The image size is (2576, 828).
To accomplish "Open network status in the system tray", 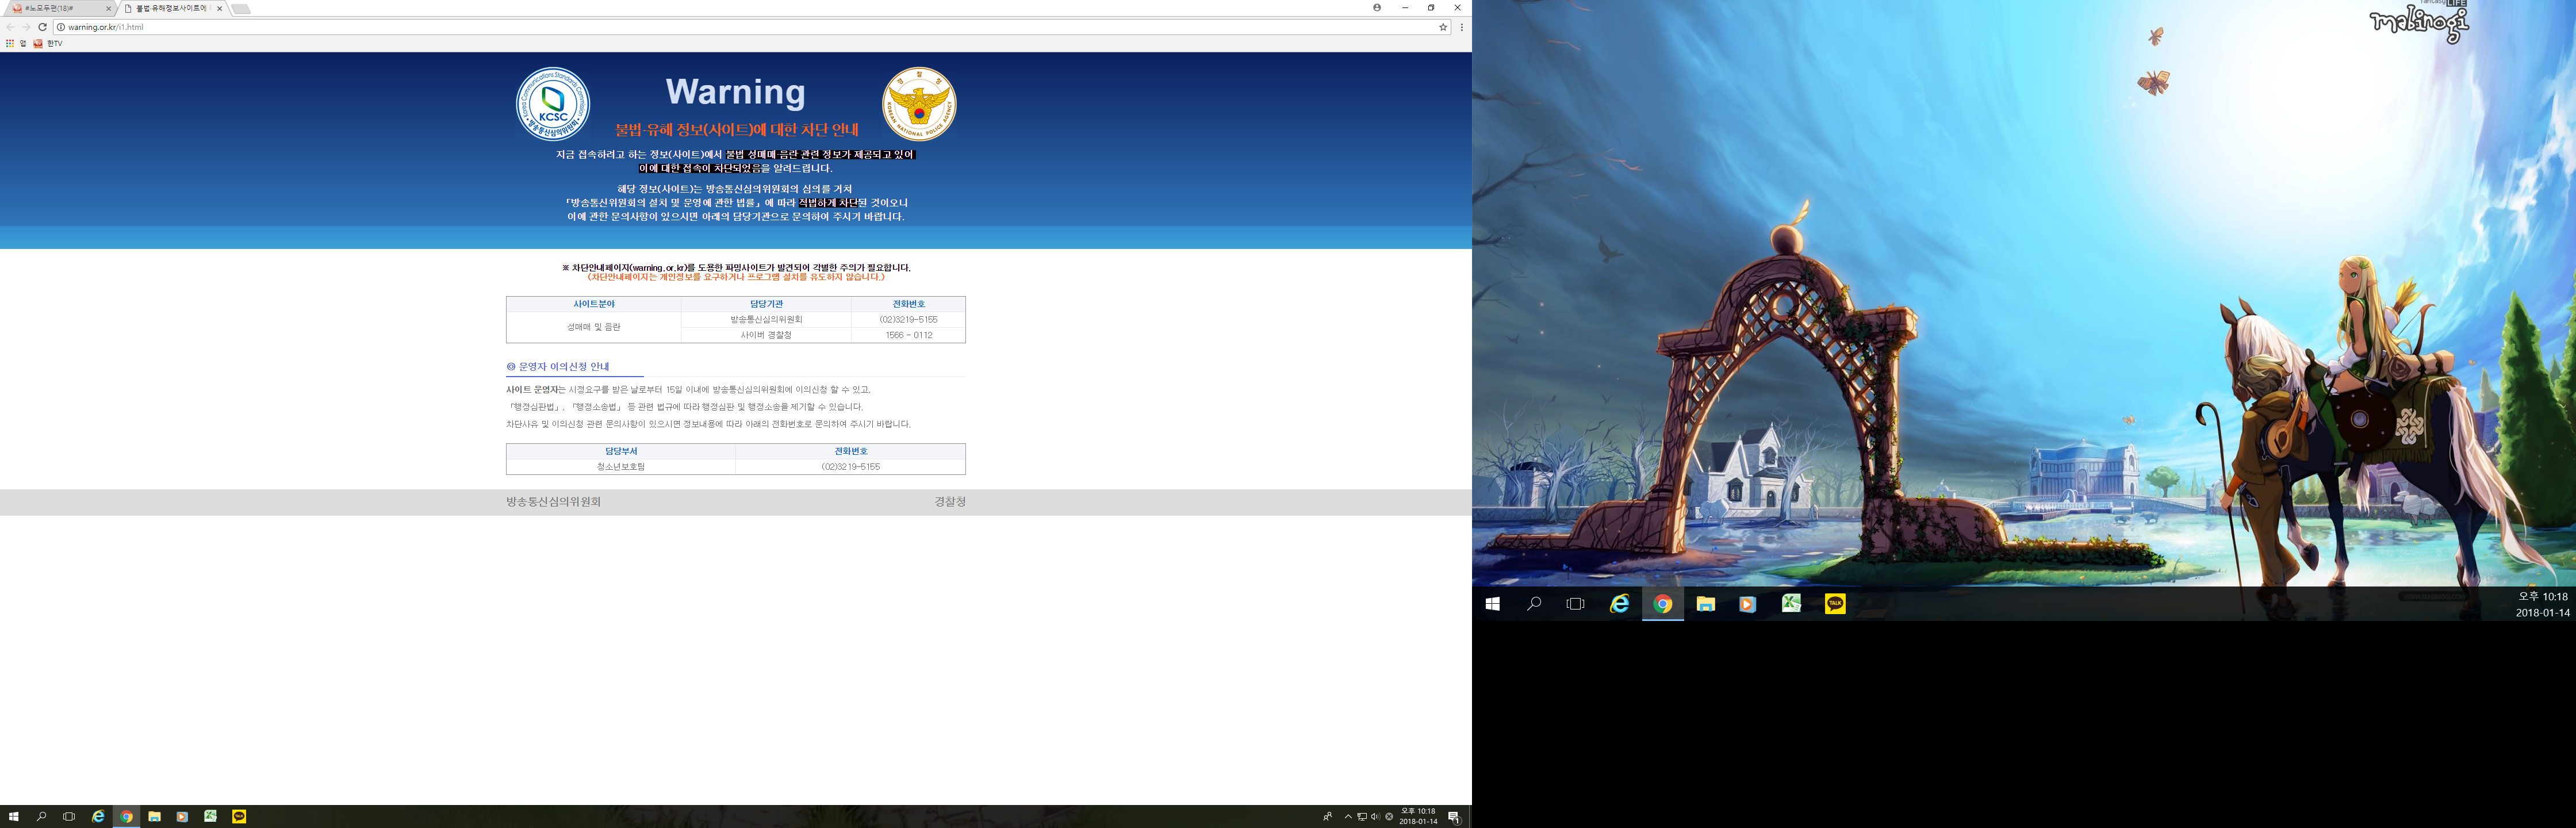I will pyautogui.click(x=1362, y=817).
